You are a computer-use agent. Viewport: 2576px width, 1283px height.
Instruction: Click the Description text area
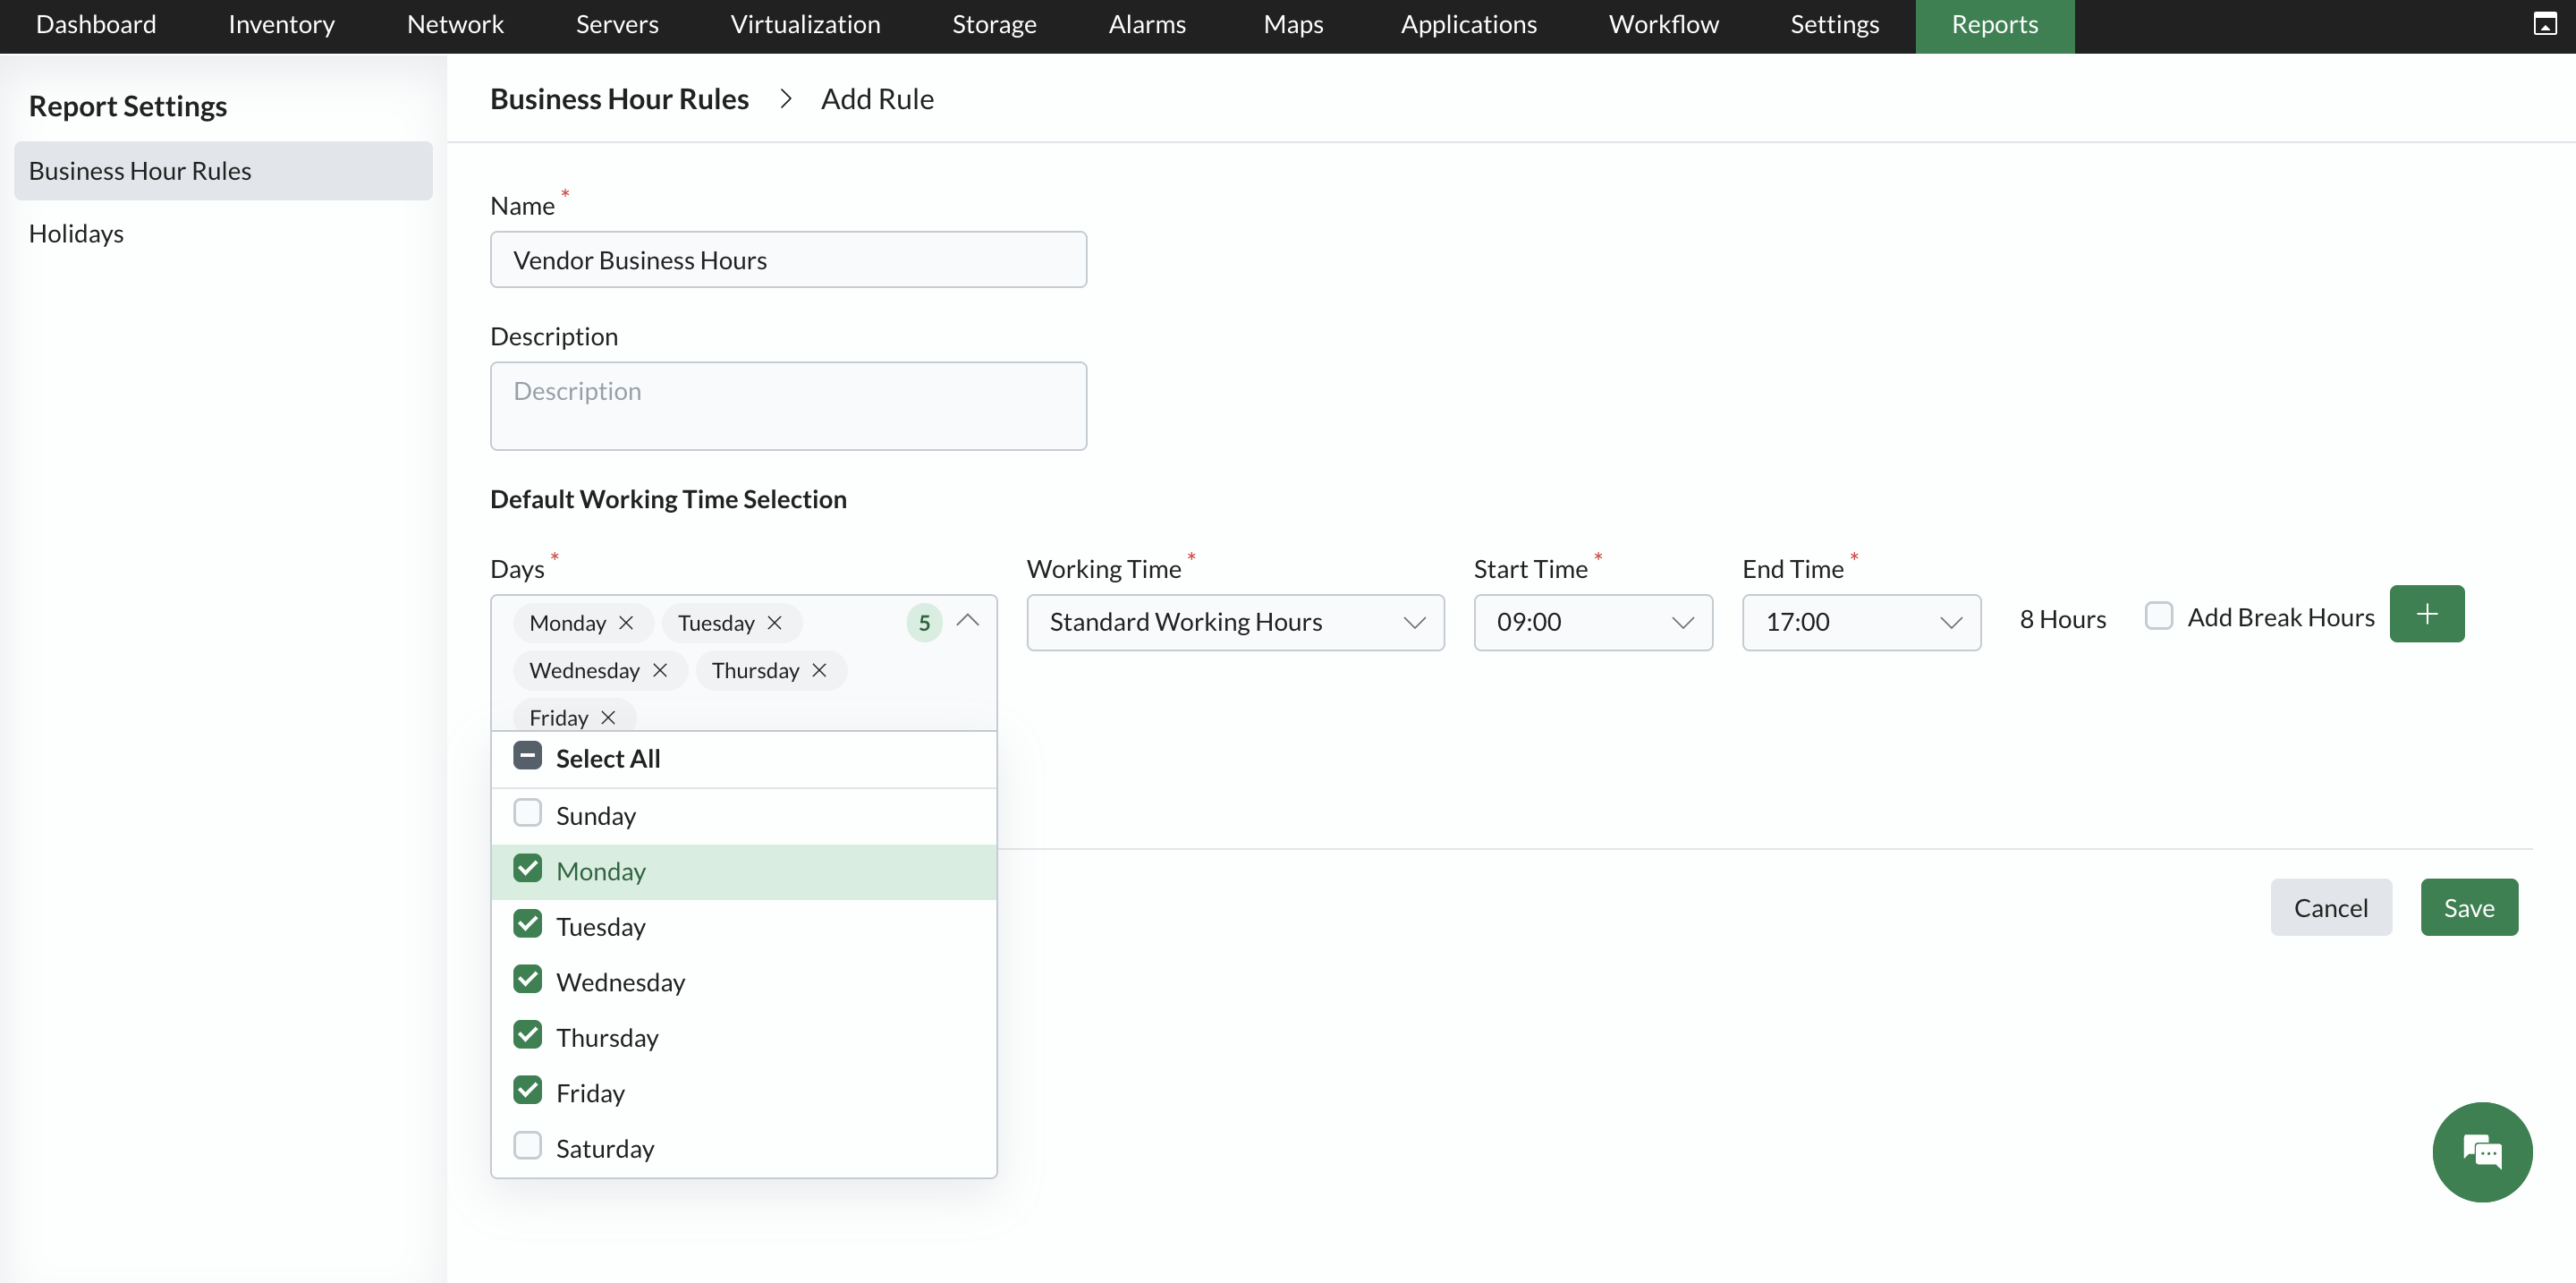click(x=788, y=406)
